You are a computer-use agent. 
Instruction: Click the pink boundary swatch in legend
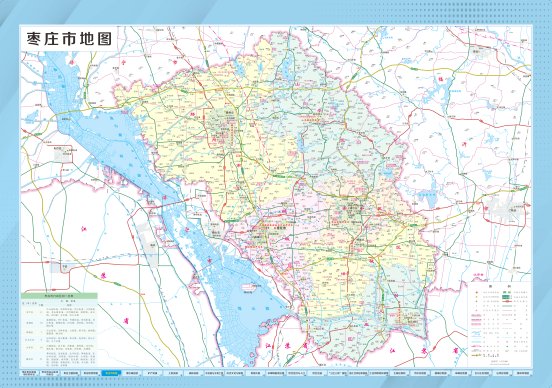[x=476, y=318]
